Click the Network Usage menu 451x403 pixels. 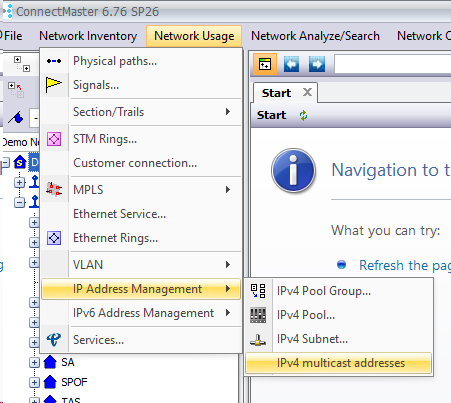point(194,36)
